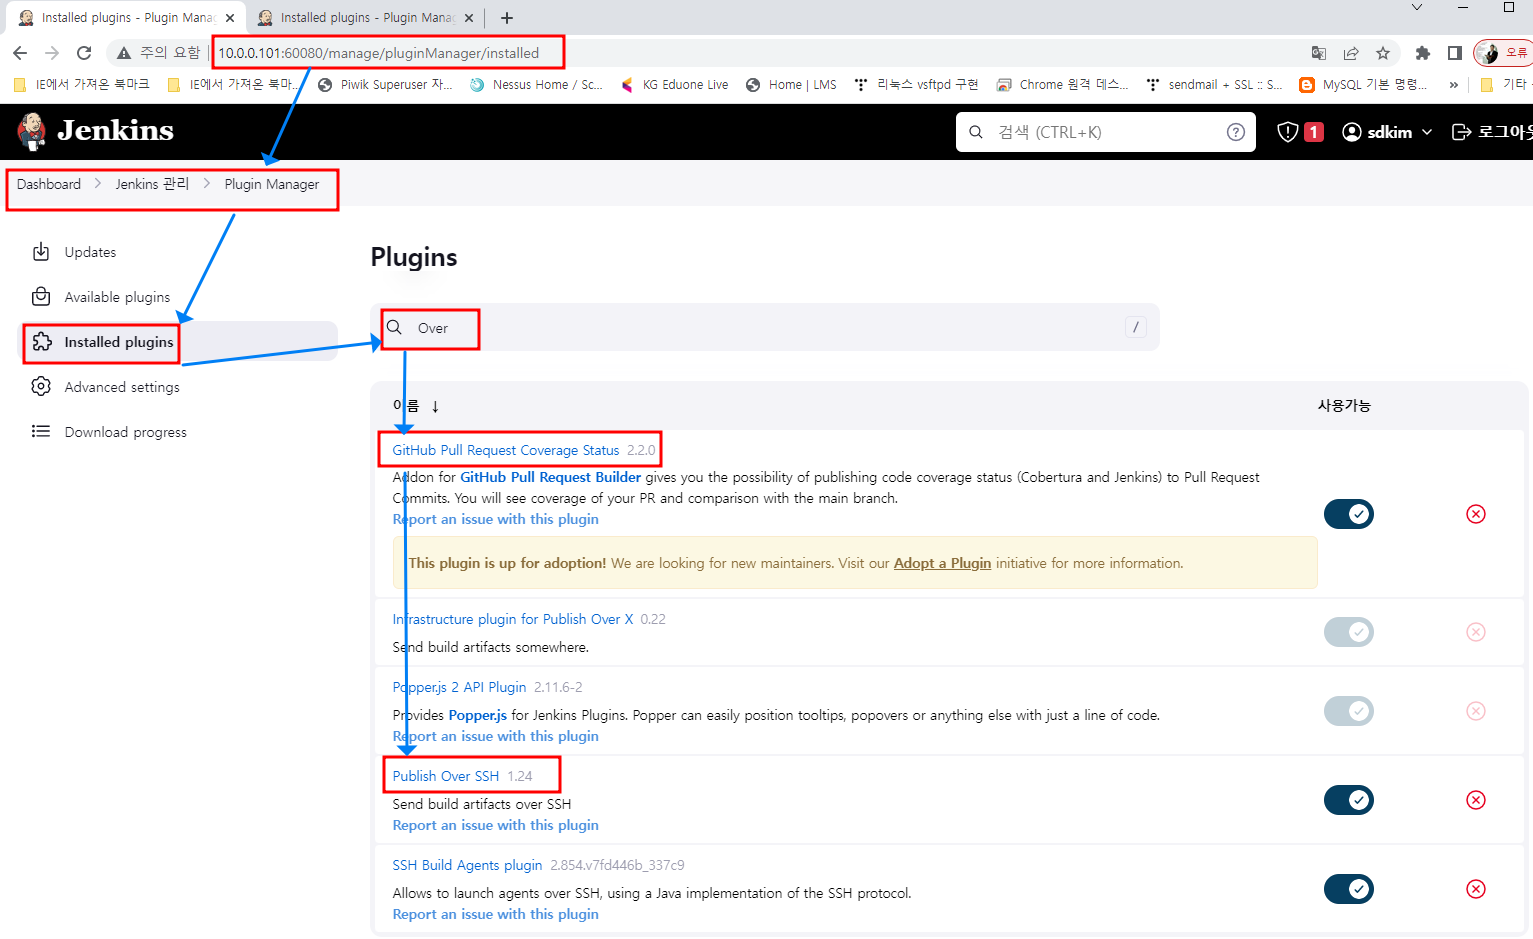This screenshot has height=939, width=1533.
Task: Open the Nessus Home bookmark
Action: pos(536,85)
